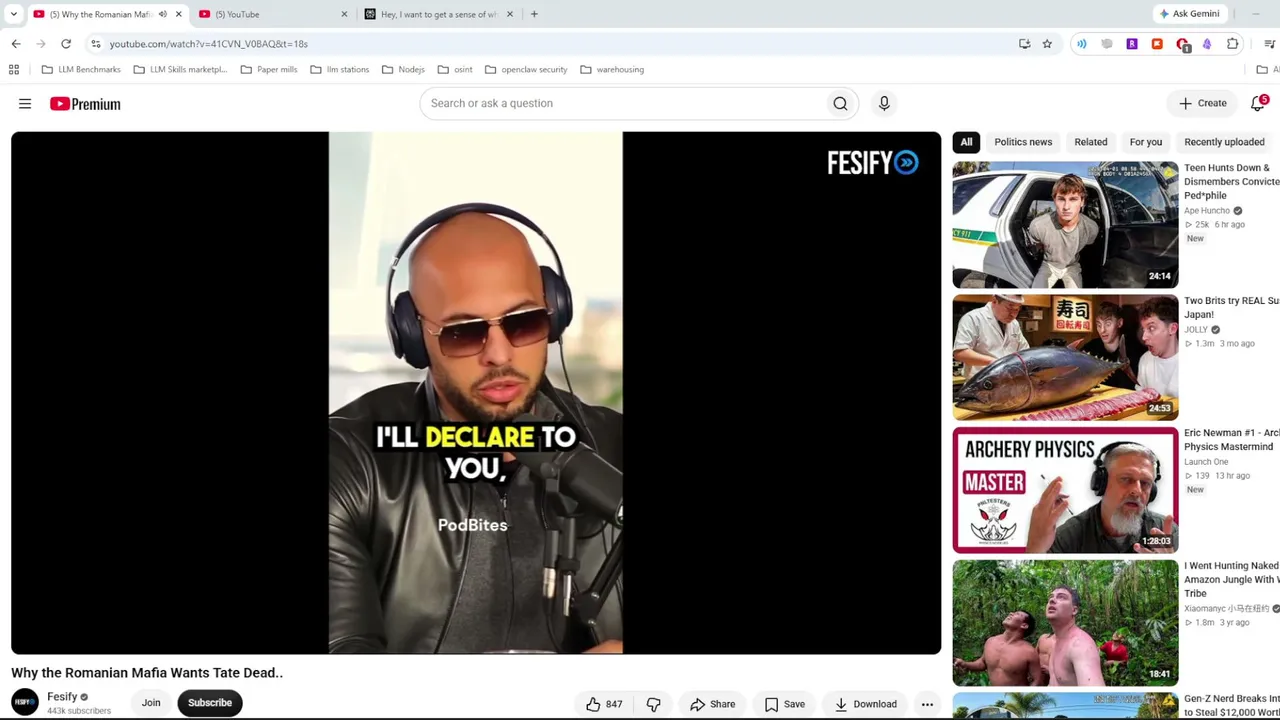Open the Amazon Jungle hunting video thumbnail
The image size is (1280, 720).
pos(1065,623)
